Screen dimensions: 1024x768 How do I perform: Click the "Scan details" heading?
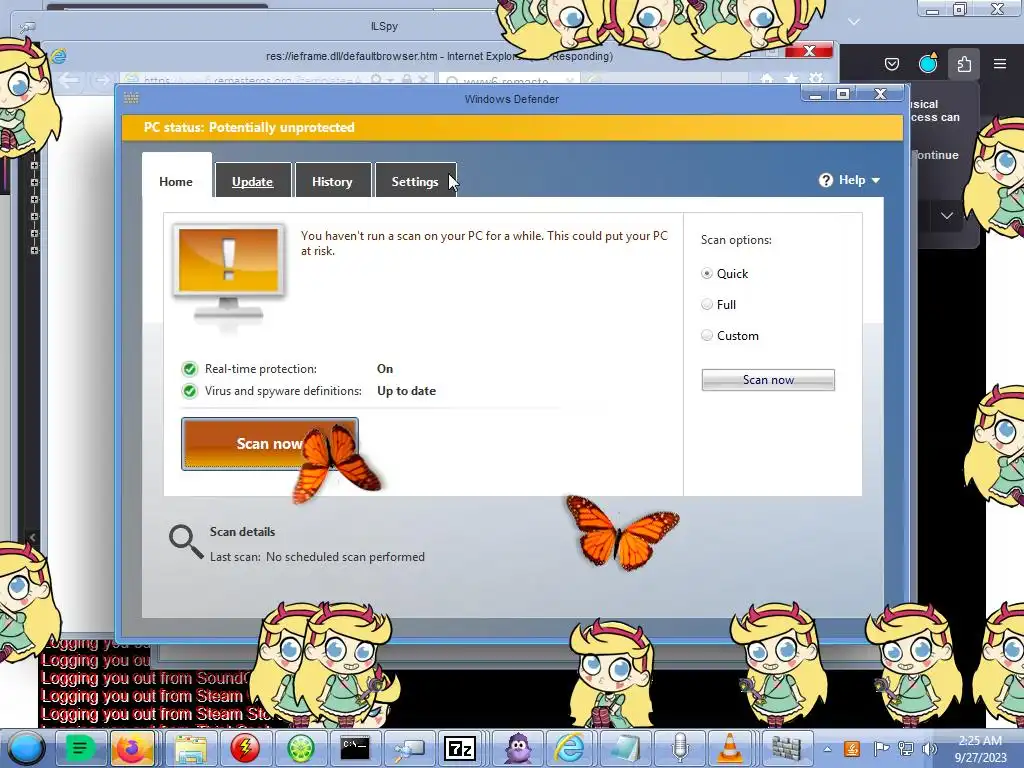[242, 532]
